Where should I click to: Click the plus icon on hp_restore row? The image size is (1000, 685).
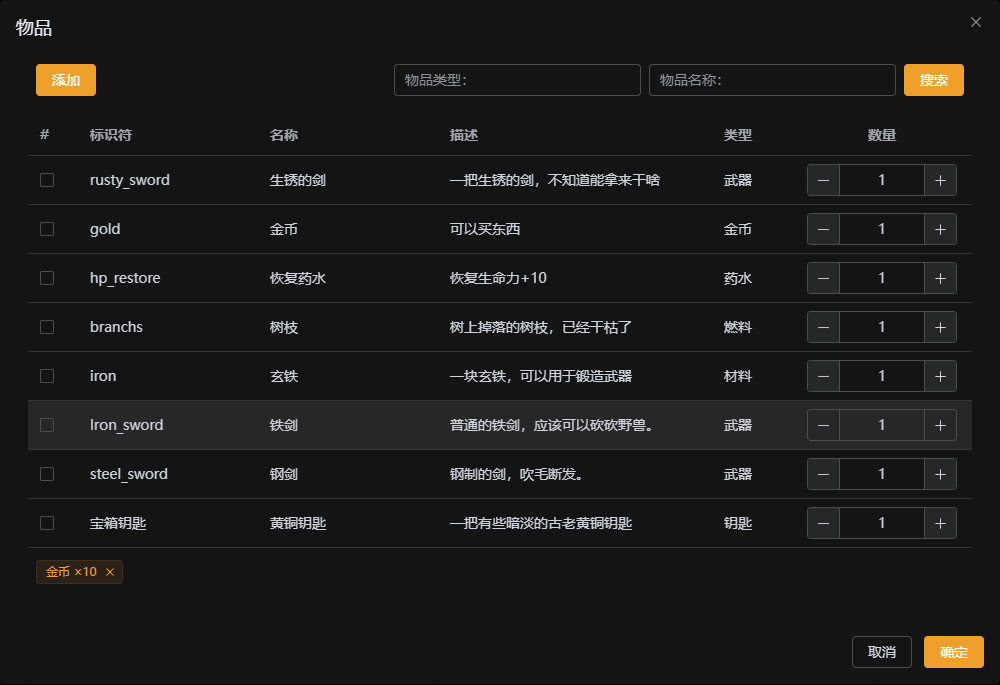point(940,278)
